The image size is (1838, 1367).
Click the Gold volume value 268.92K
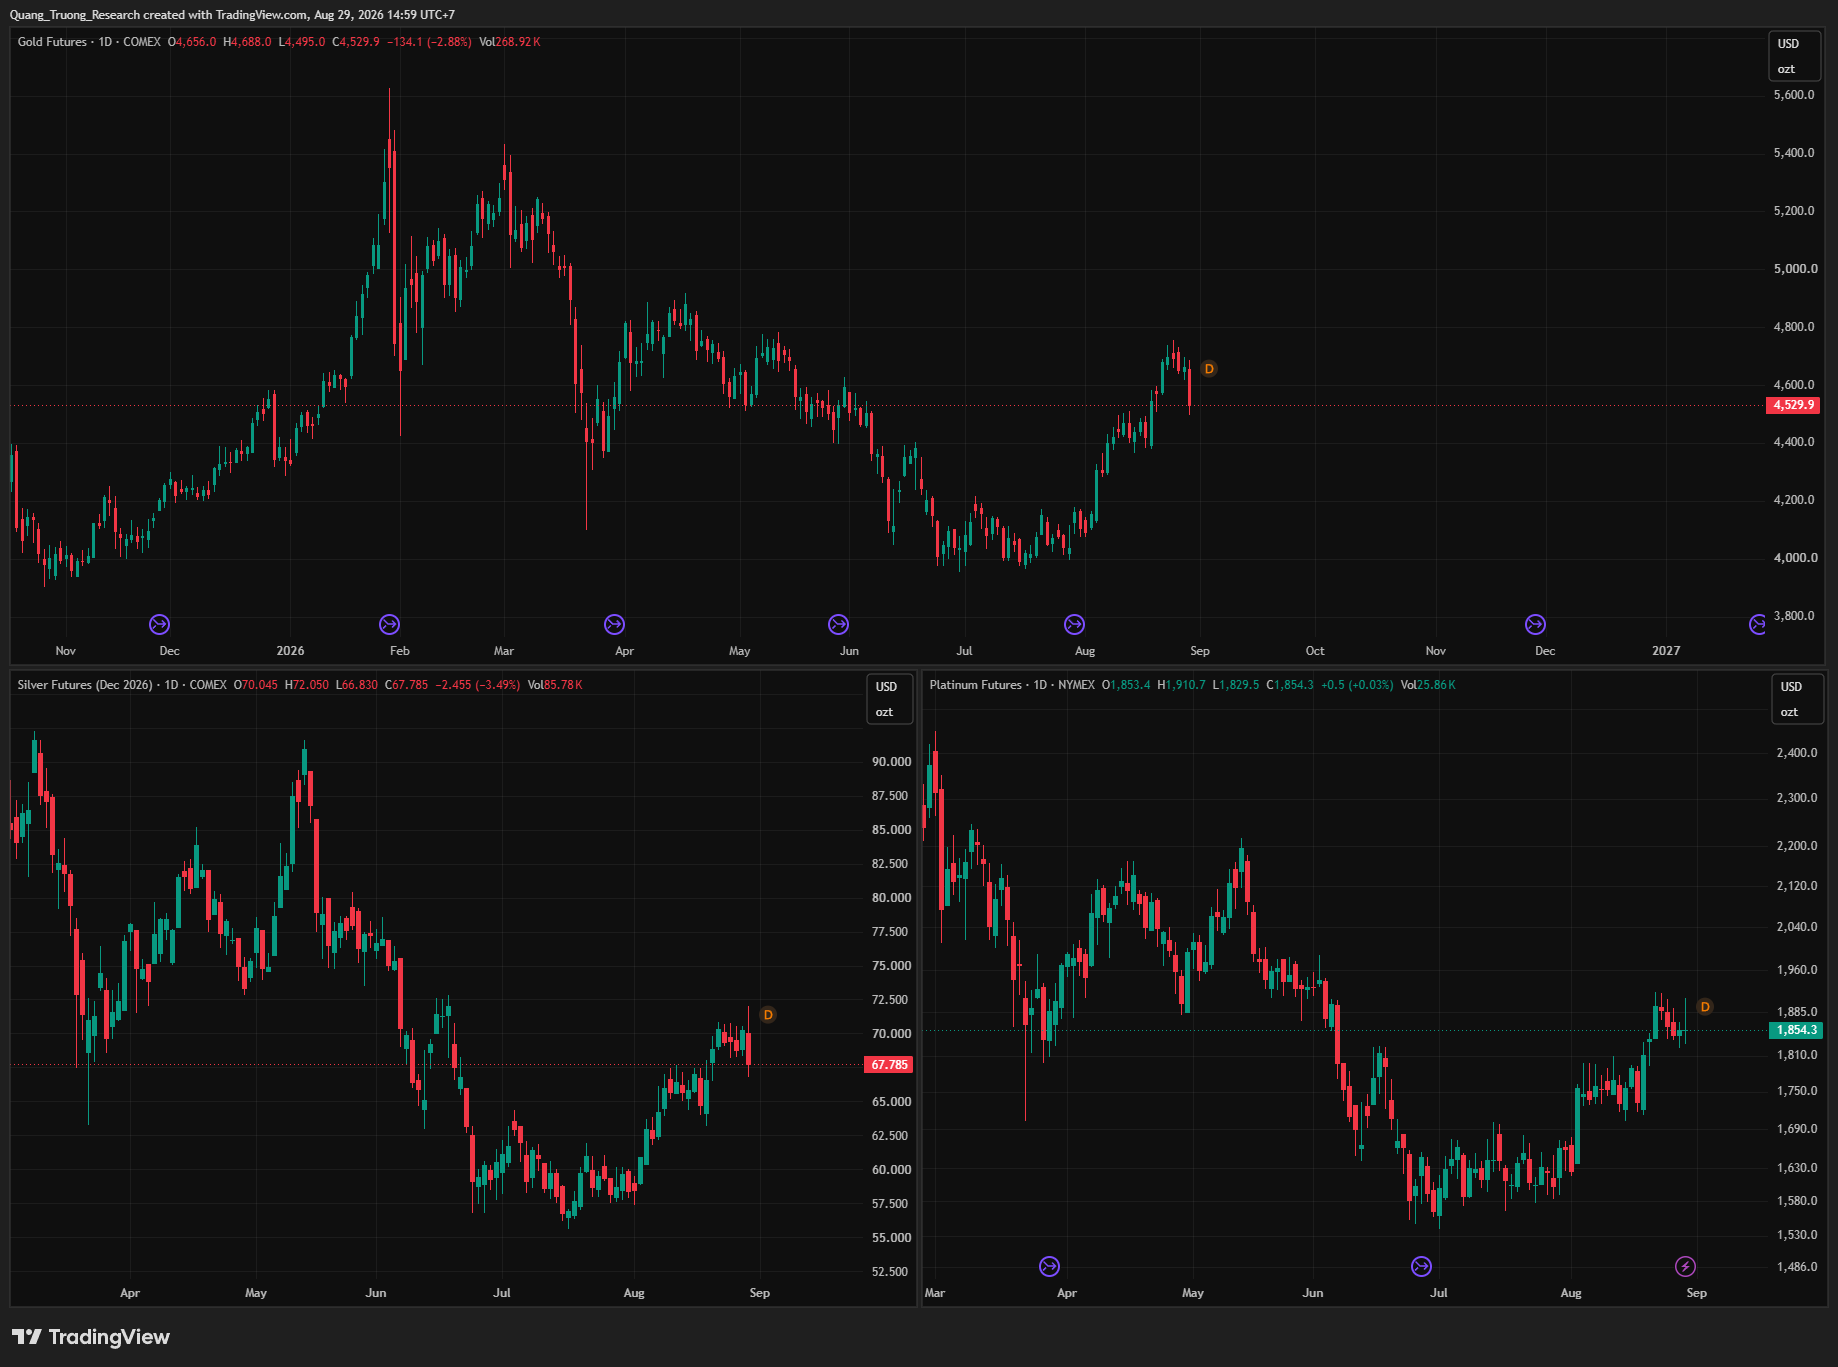coord(518,42)
